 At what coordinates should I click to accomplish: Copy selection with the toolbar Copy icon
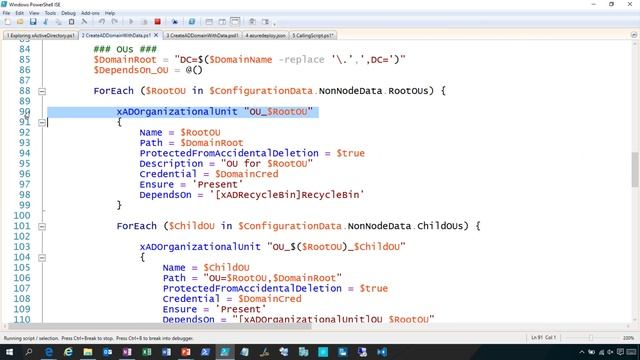click(x=58, y=22)
